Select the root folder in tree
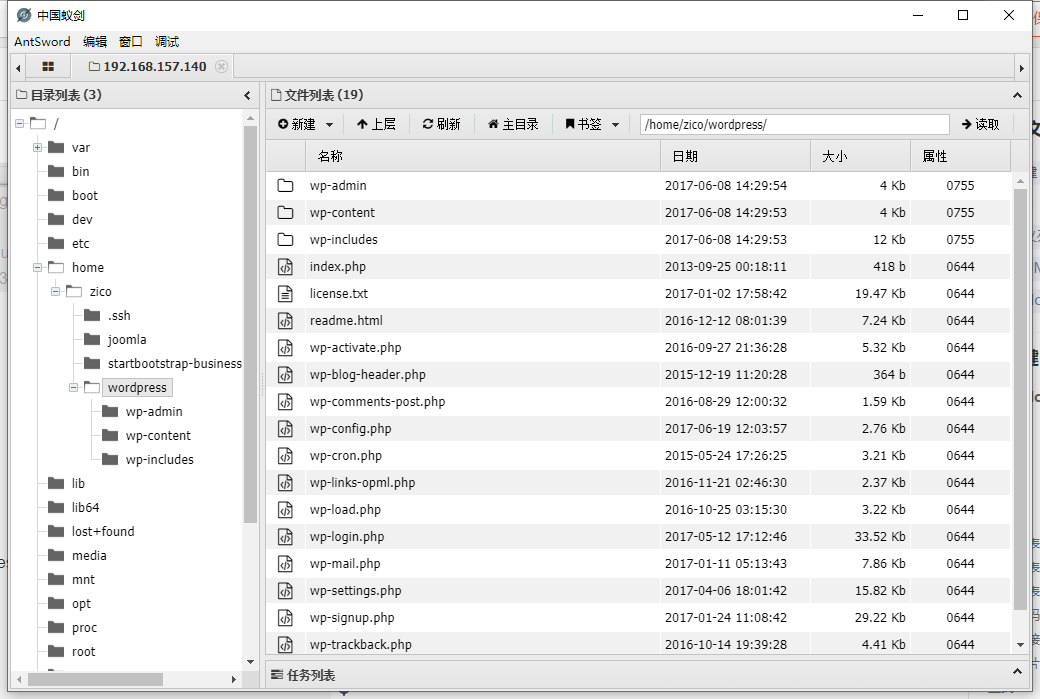Viewport: 1040px width, 699px height. click(x=83, y=651)
